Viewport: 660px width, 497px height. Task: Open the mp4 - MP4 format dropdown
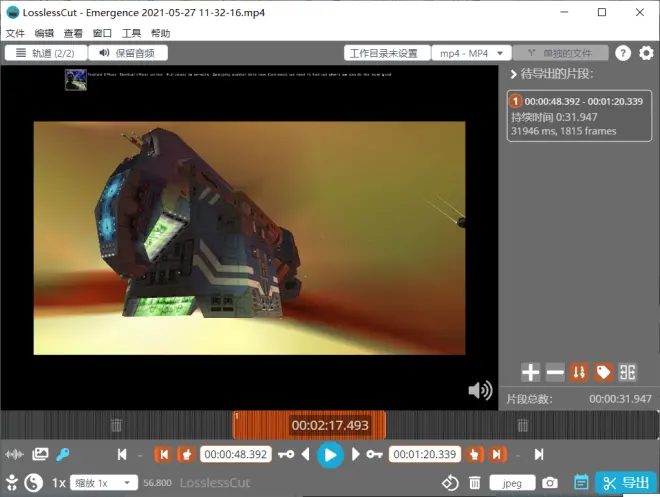click(x=471, y=53)
